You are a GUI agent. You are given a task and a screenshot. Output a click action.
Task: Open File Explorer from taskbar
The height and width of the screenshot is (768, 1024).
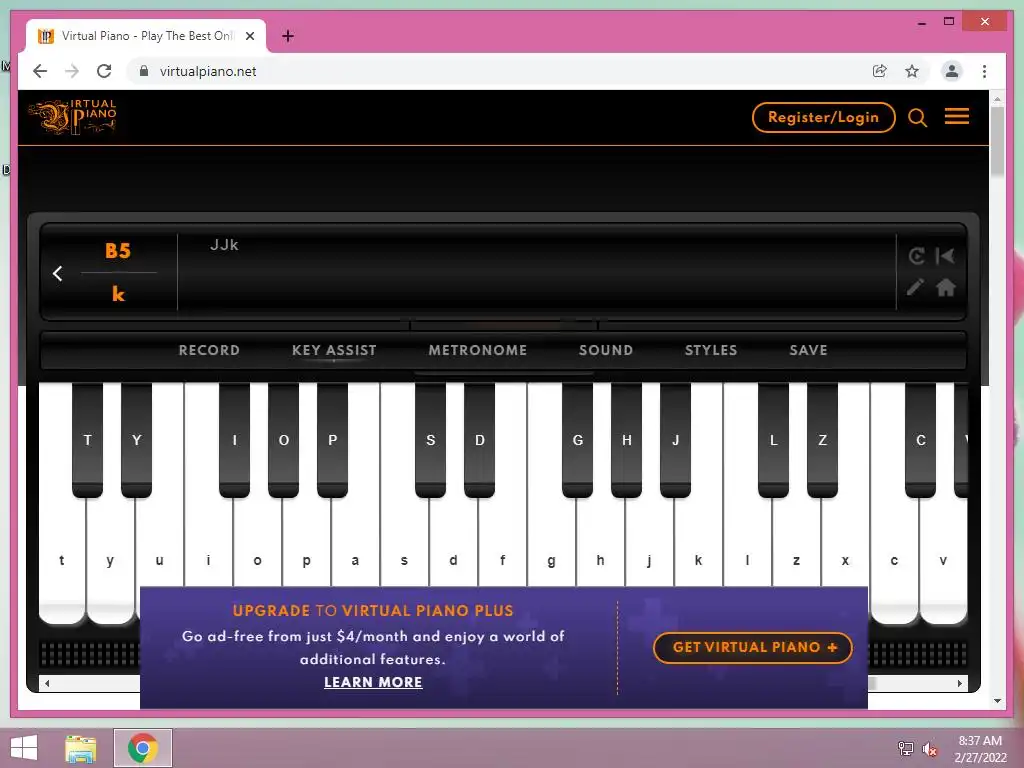[x=81, y=748]
